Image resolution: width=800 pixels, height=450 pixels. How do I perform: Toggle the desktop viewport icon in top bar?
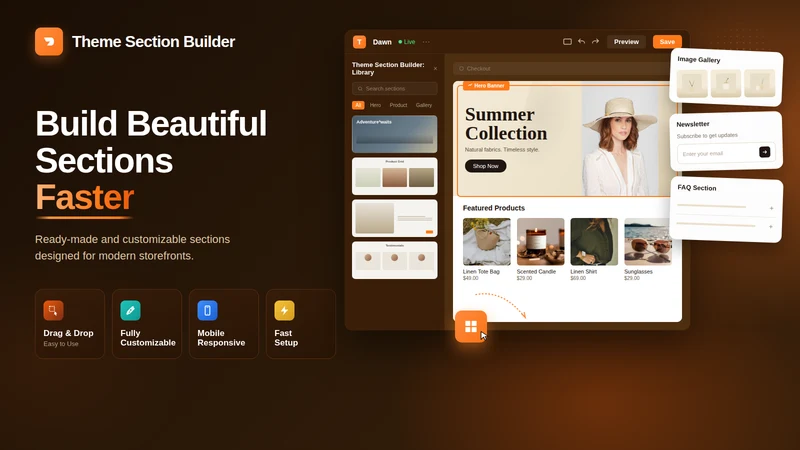(x=567, y=42)
